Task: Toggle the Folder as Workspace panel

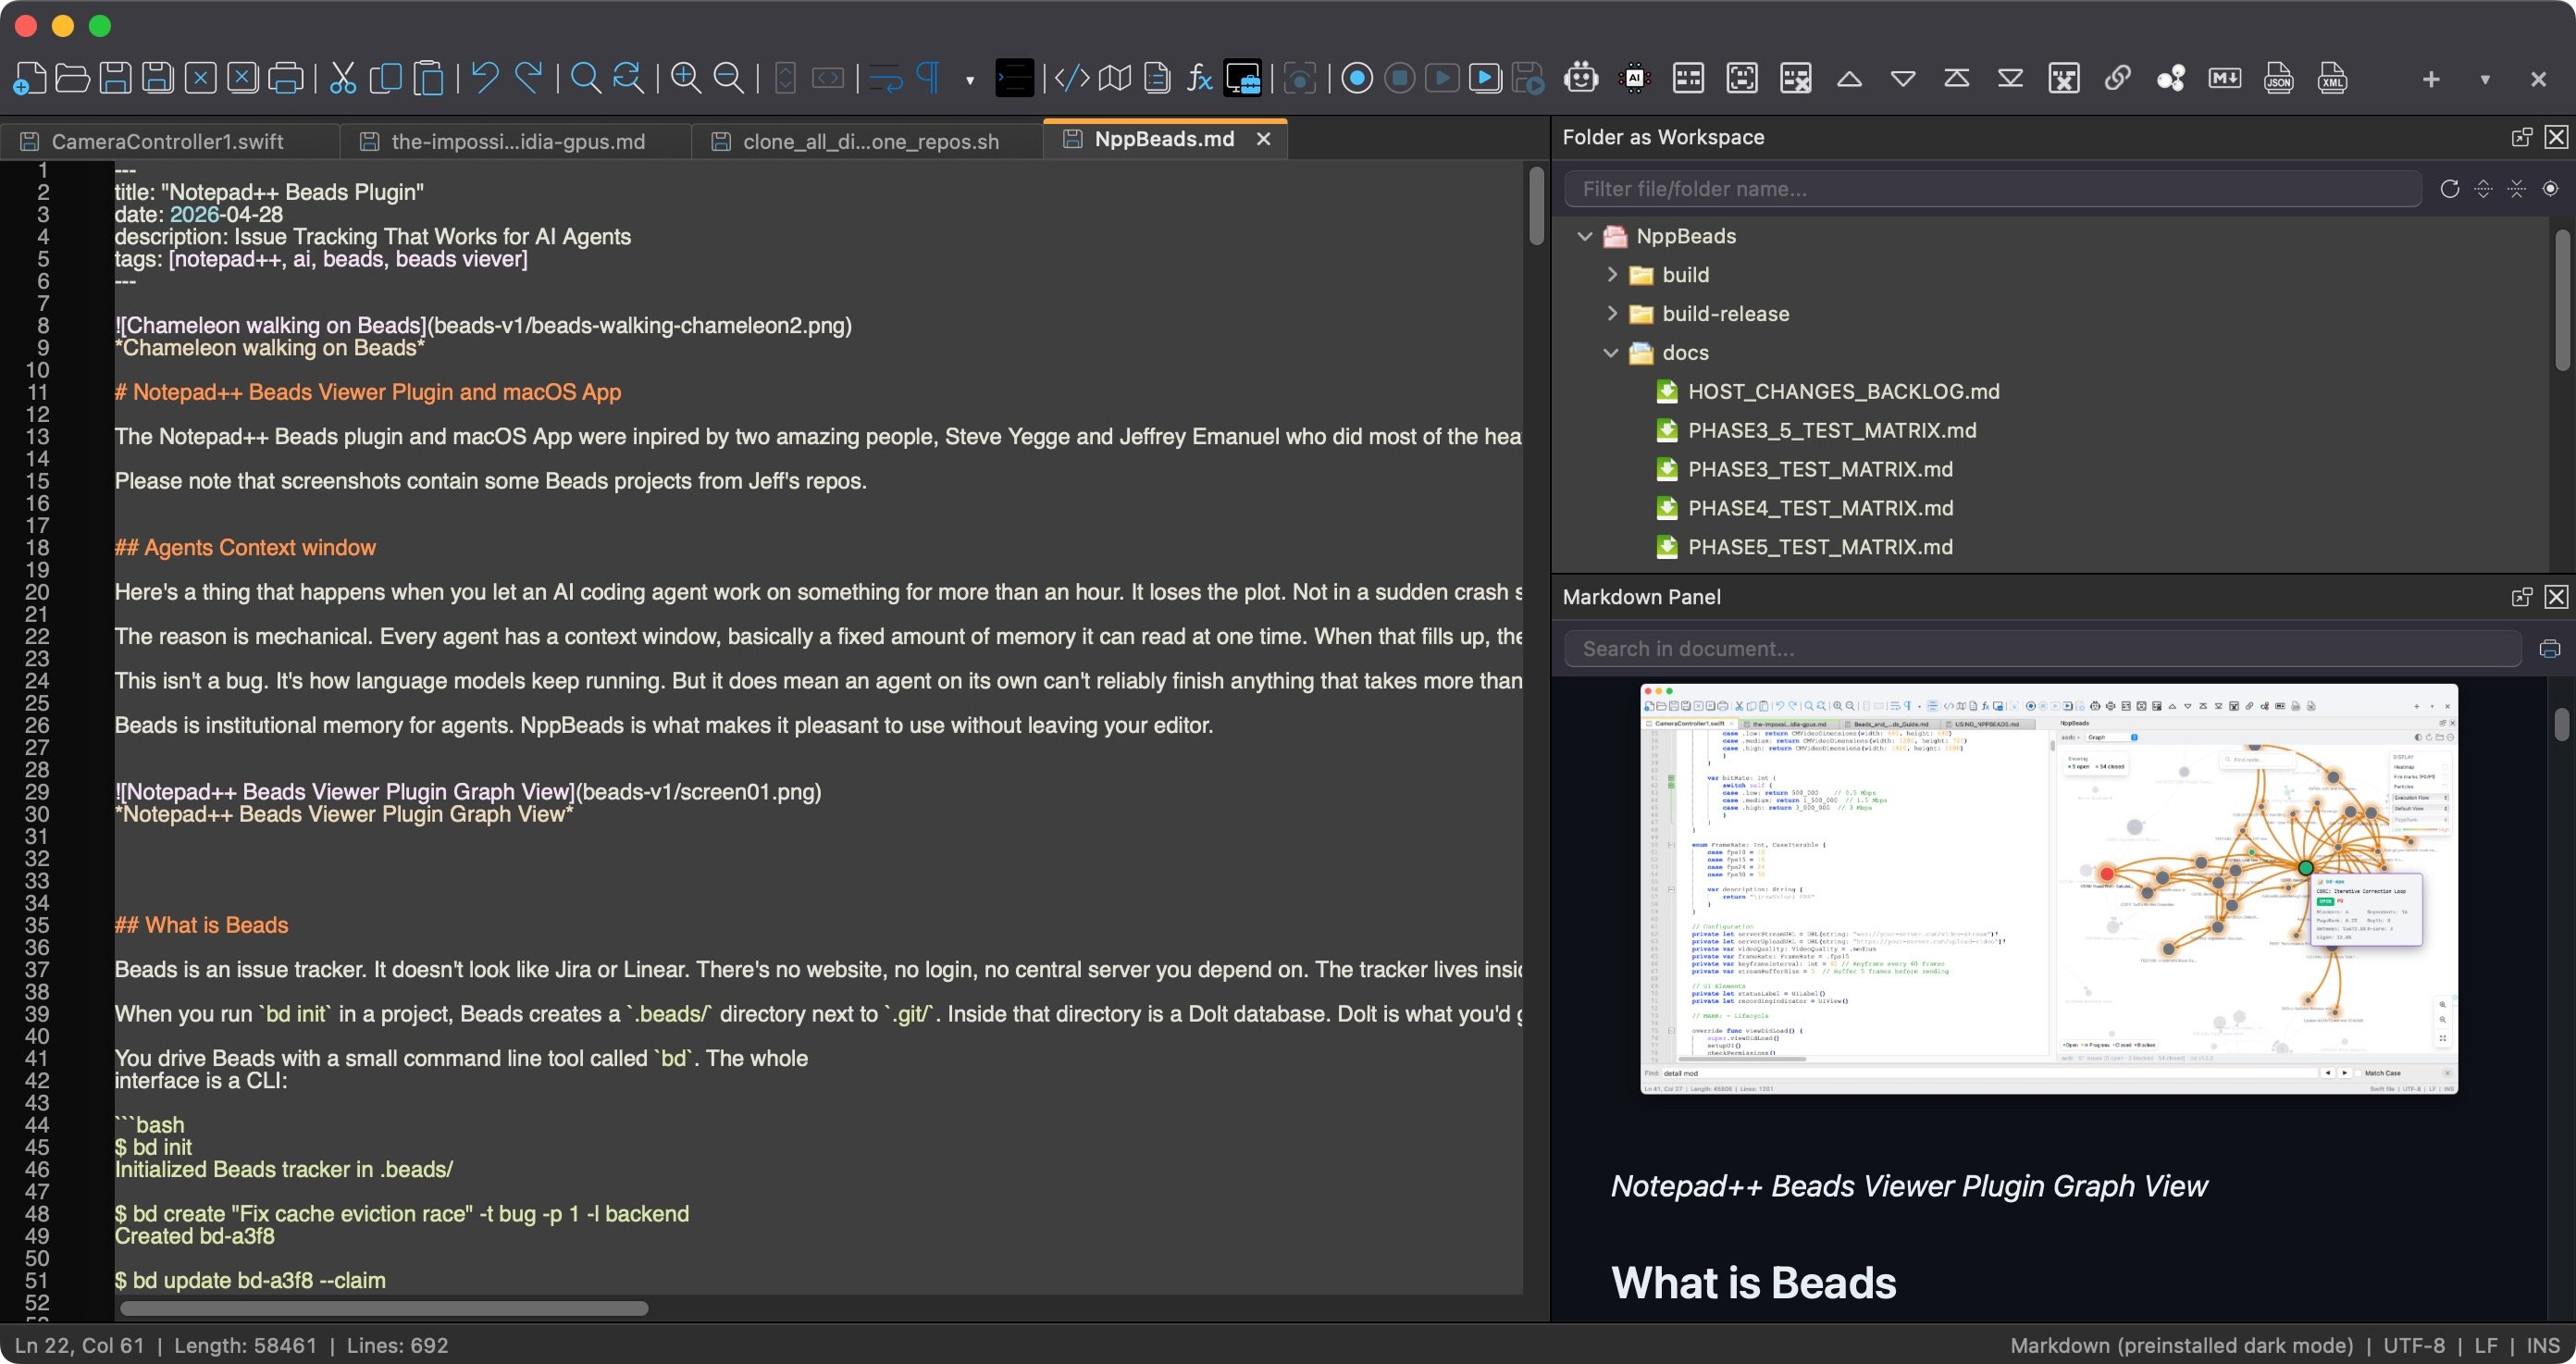Action: click(1243, 78)
